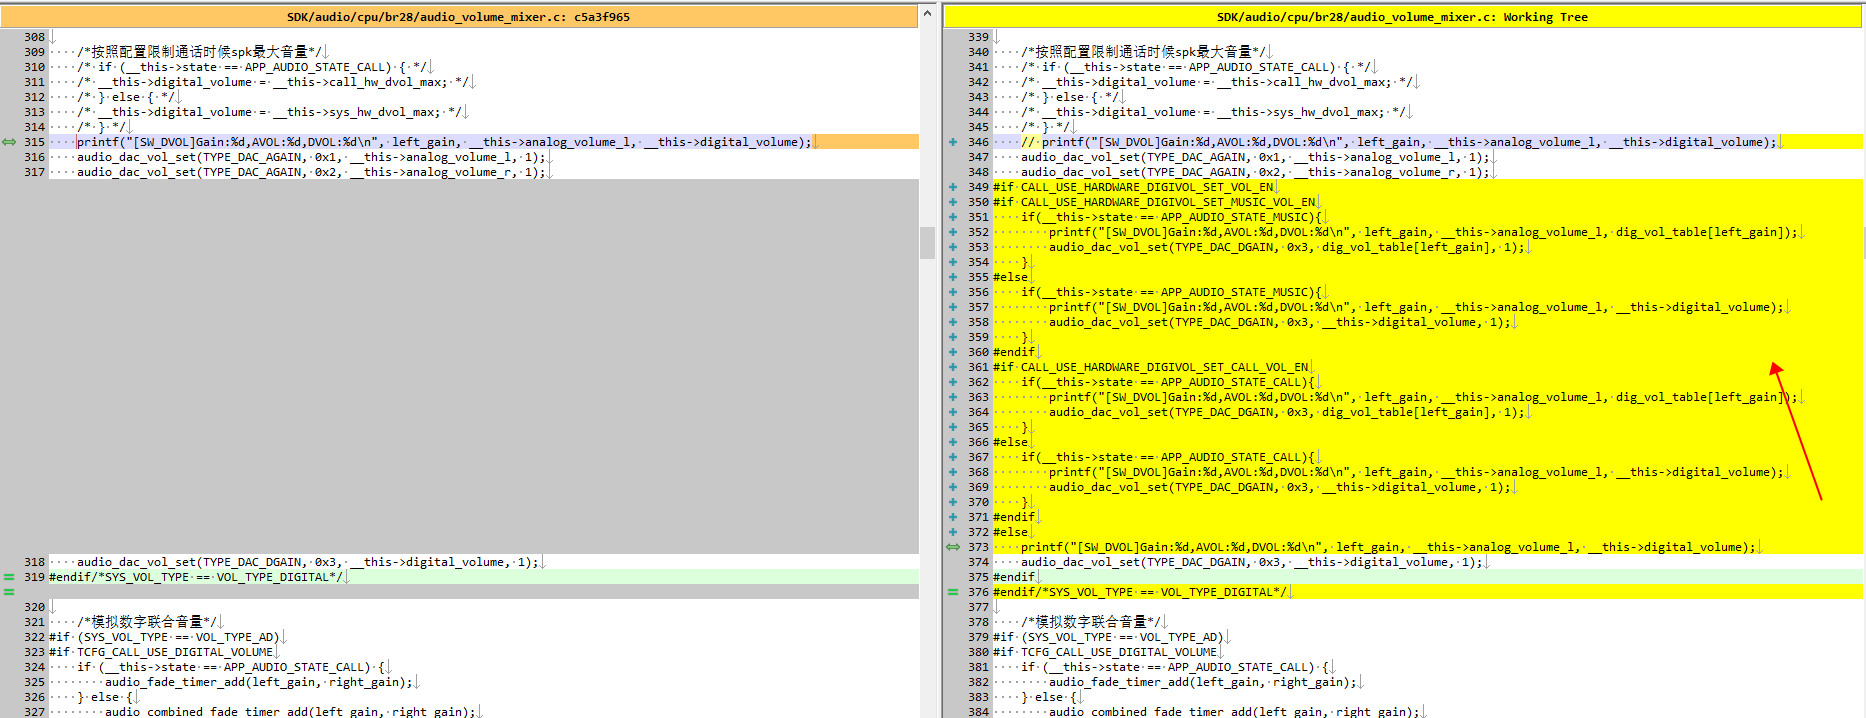Click the left pane's vertical scrollbar thumb

[x=927, y=243]
